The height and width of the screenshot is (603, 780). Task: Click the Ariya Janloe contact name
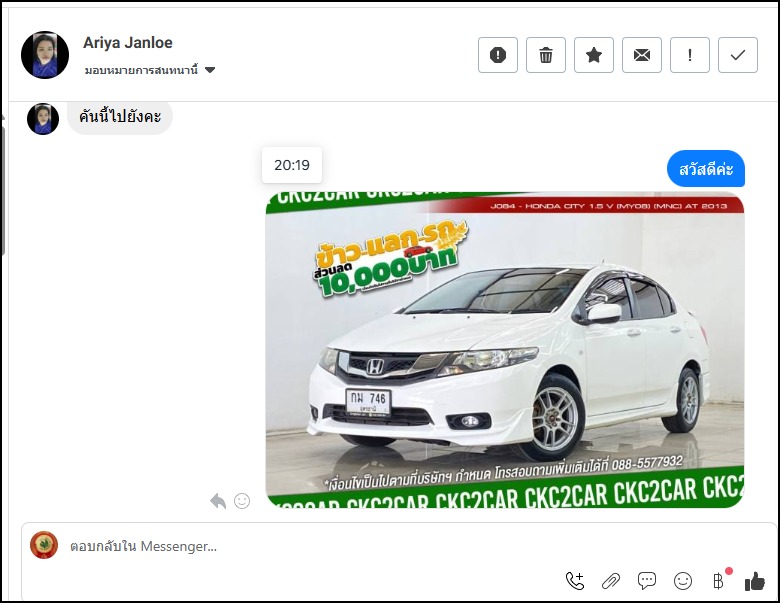click(128, 43)
